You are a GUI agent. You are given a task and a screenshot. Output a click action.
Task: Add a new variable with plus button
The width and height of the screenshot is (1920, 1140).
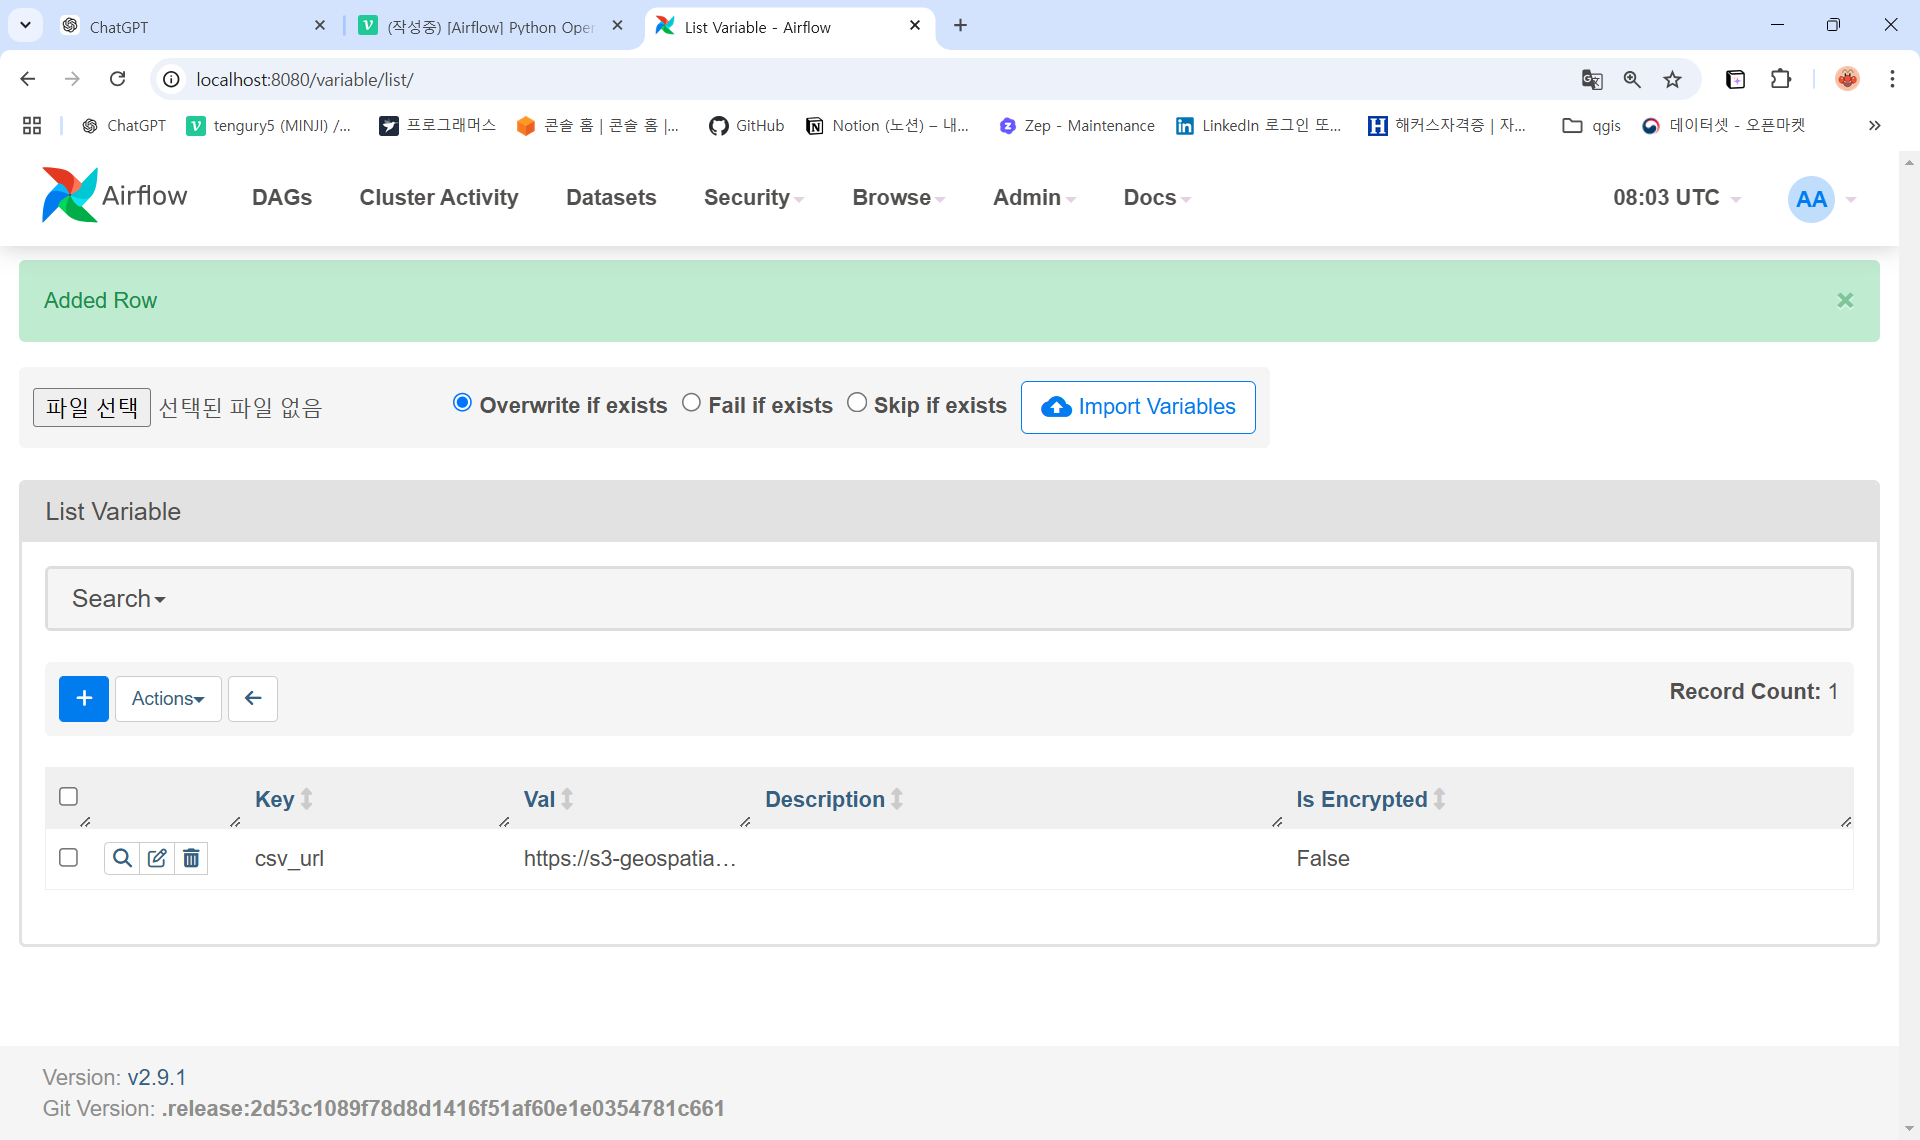click(84, 698)
